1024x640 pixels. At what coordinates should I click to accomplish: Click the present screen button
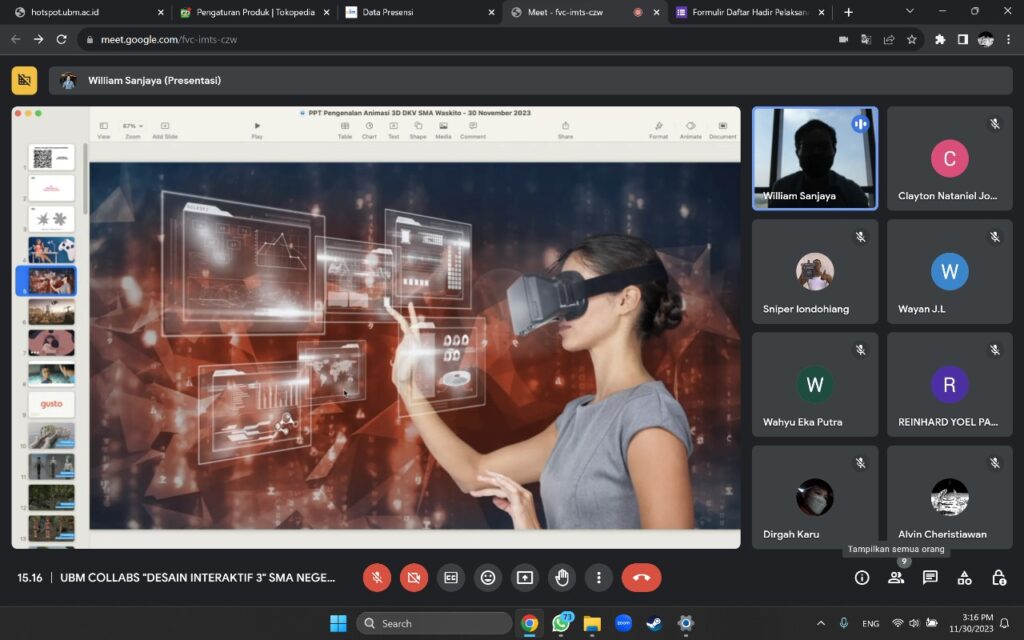524,577
